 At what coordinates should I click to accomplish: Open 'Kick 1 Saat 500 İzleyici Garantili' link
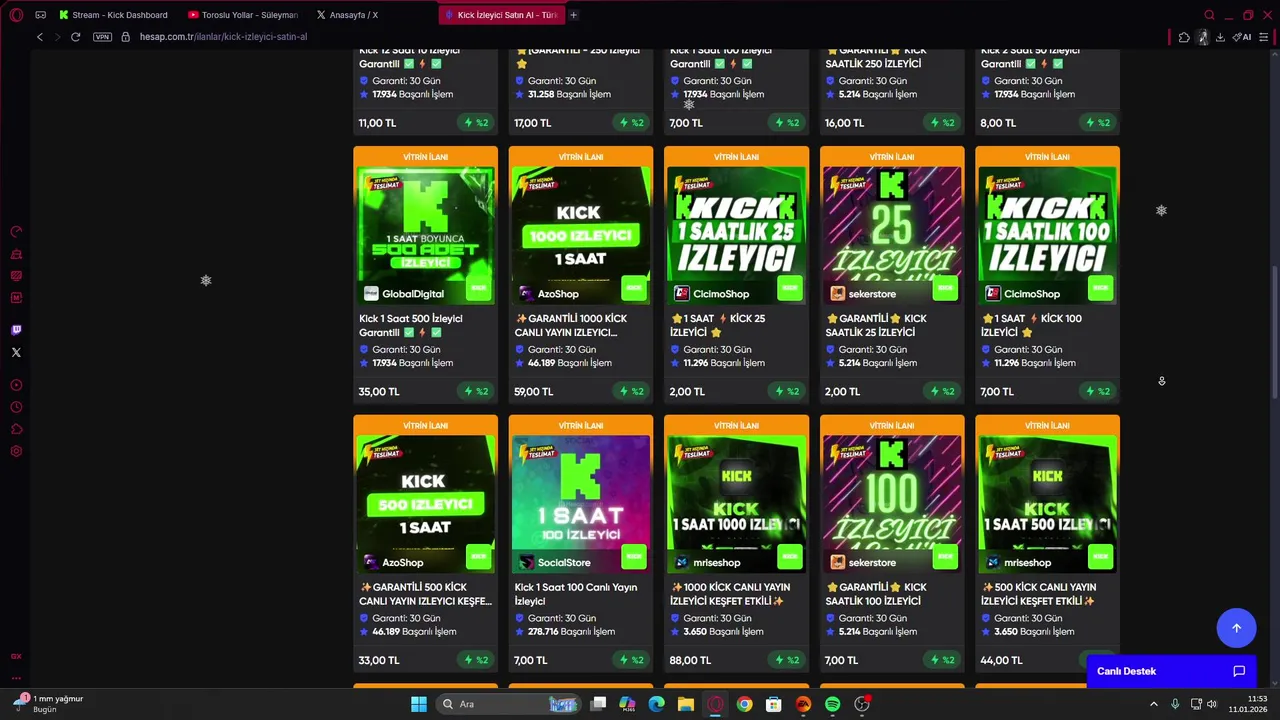coord(411,325)
